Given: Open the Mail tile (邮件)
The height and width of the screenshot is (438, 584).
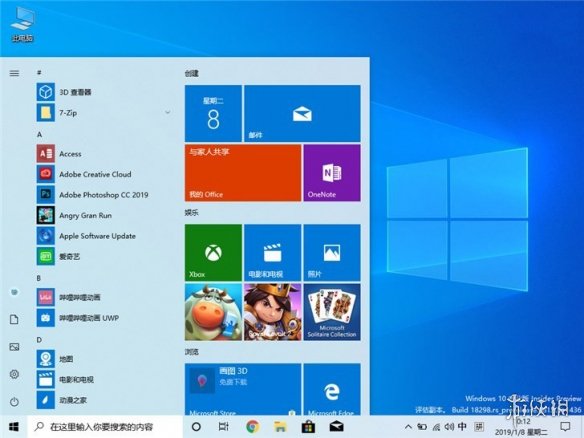Looking at the screenshot, I should (x=302, y=113).
